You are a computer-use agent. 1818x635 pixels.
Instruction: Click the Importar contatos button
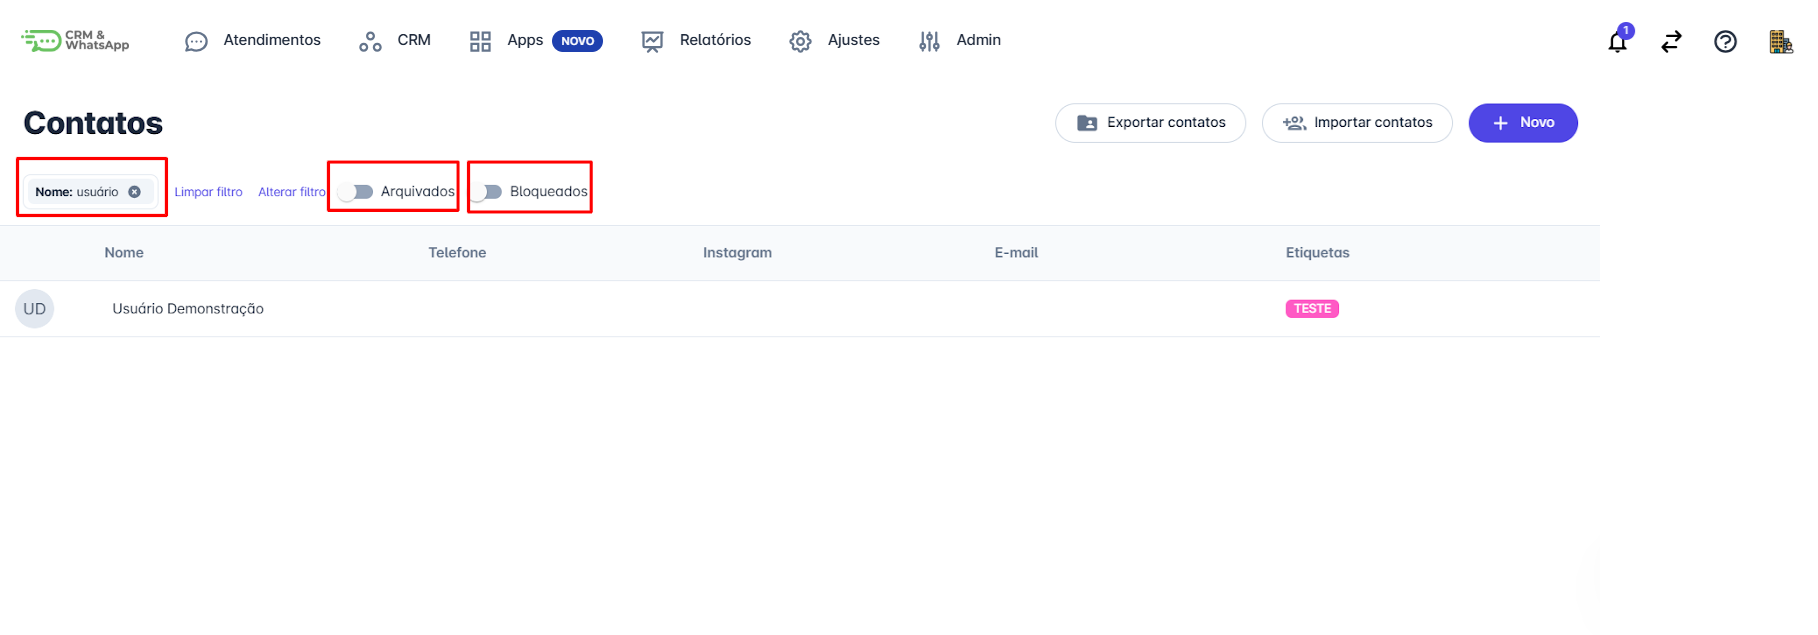pos(1357,123)
